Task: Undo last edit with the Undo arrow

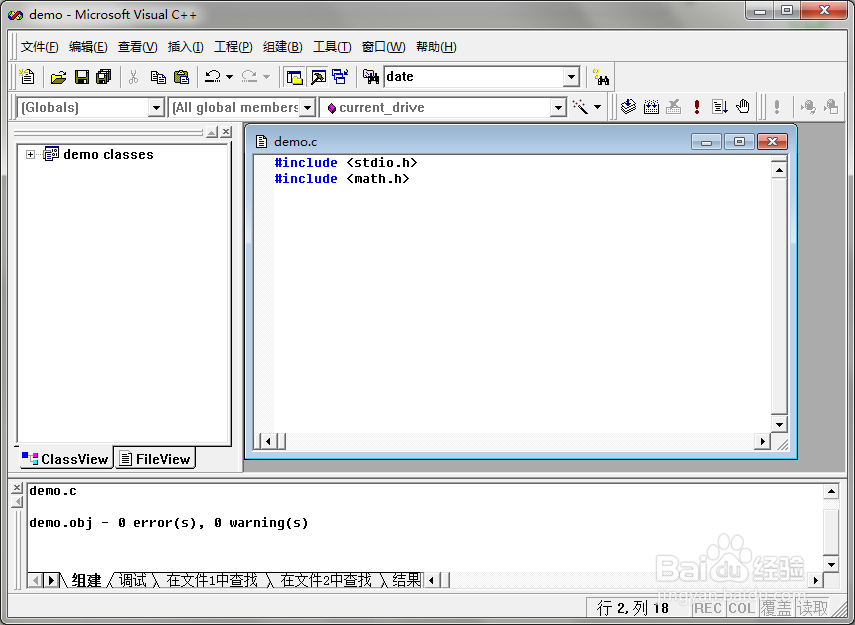Action: [213, 77]
